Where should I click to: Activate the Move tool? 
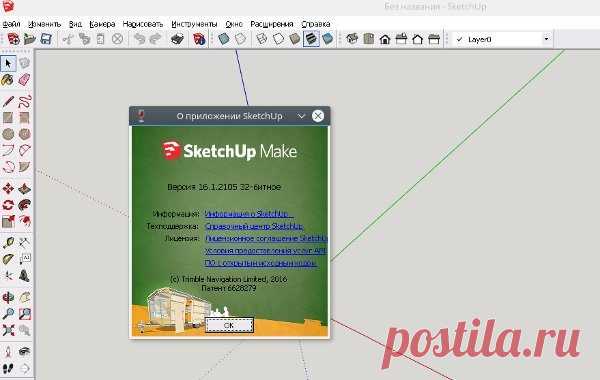coord(8,189)
